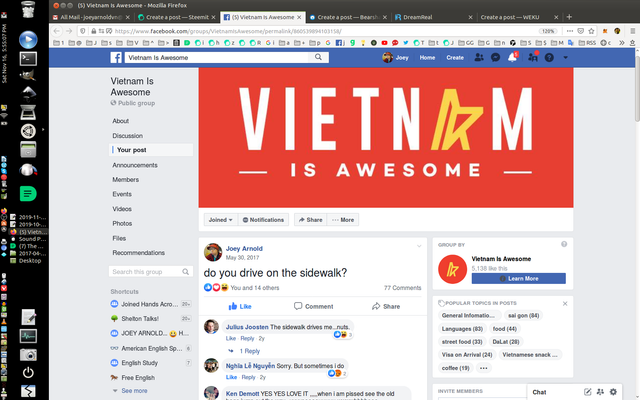Image resolution: width=640 pixels, height=400 pixels.
Task: Open the trash can icon in dock
Action: pyautogui.click(x=28, y=9)
